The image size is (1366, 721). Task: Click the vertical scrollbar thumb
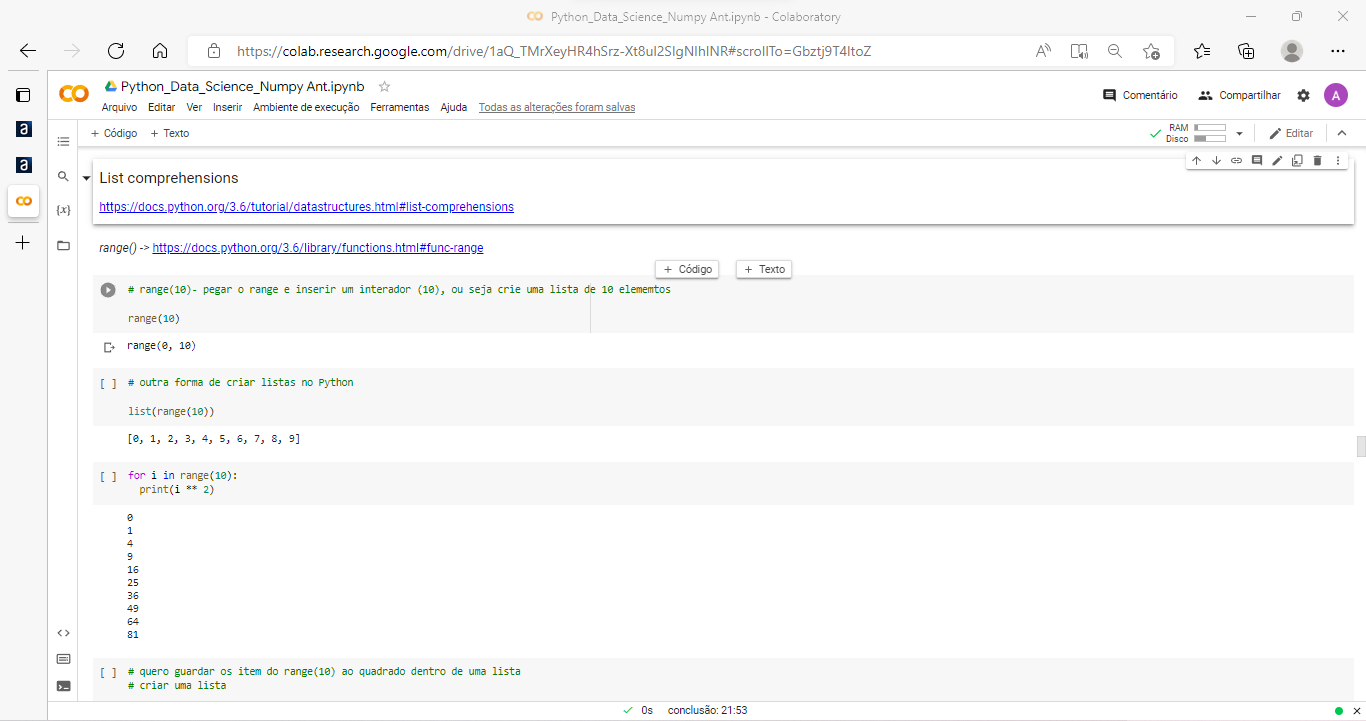[1360, 446]
